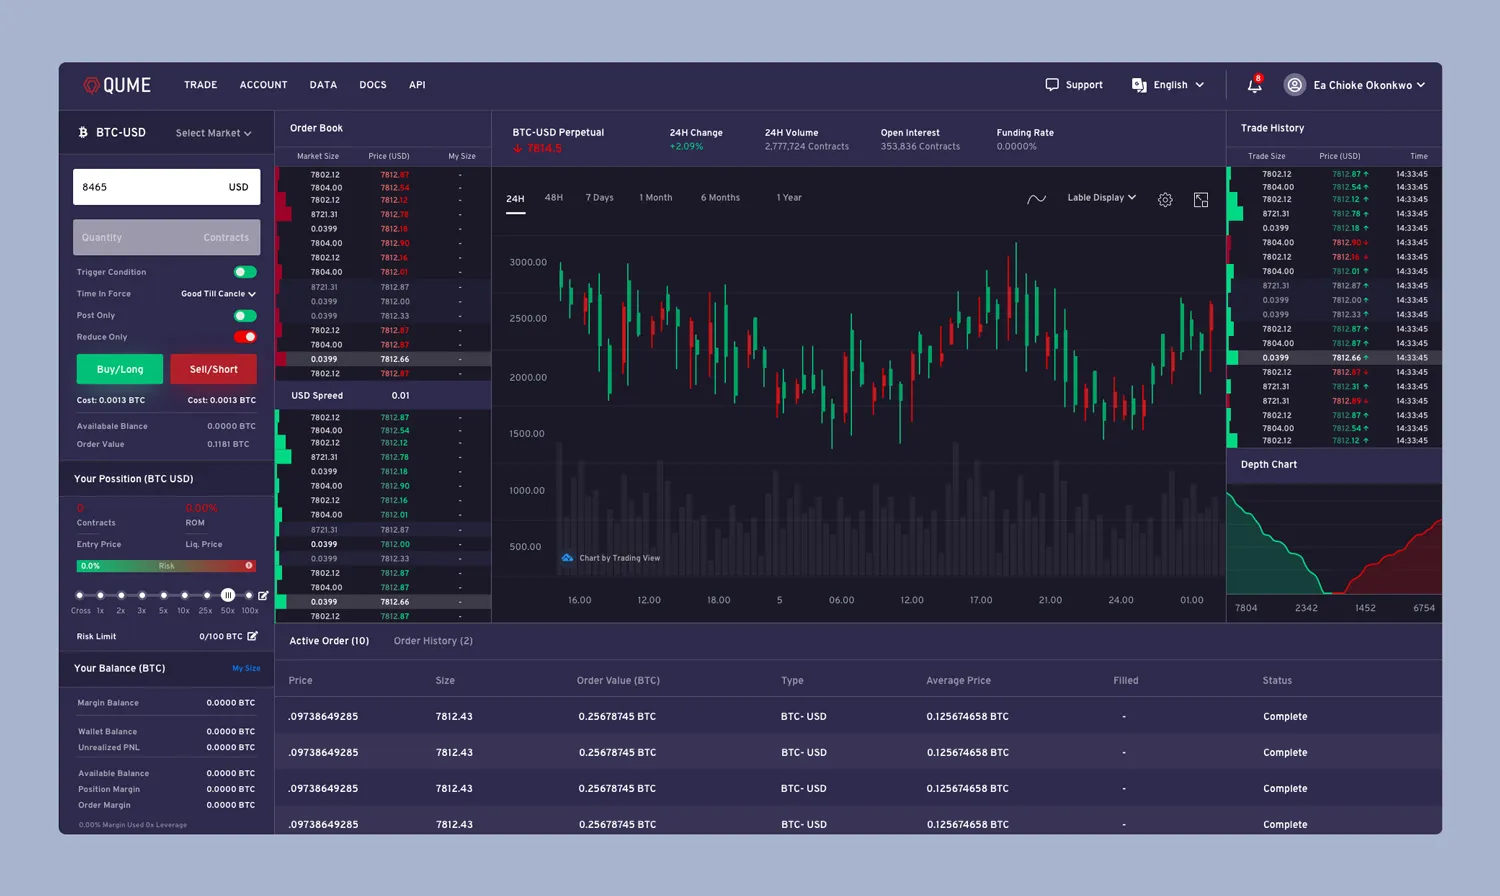Switch chart to 1 Year range

pos(789,198)
